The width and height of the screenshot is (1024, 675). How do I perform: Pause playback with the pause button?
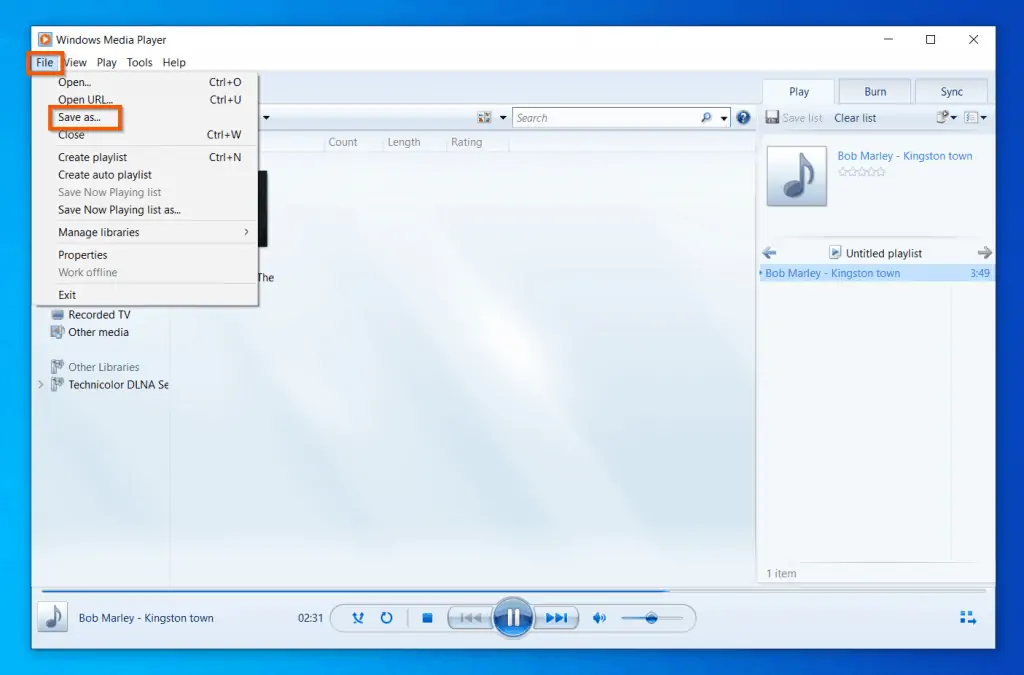[513, 618]
